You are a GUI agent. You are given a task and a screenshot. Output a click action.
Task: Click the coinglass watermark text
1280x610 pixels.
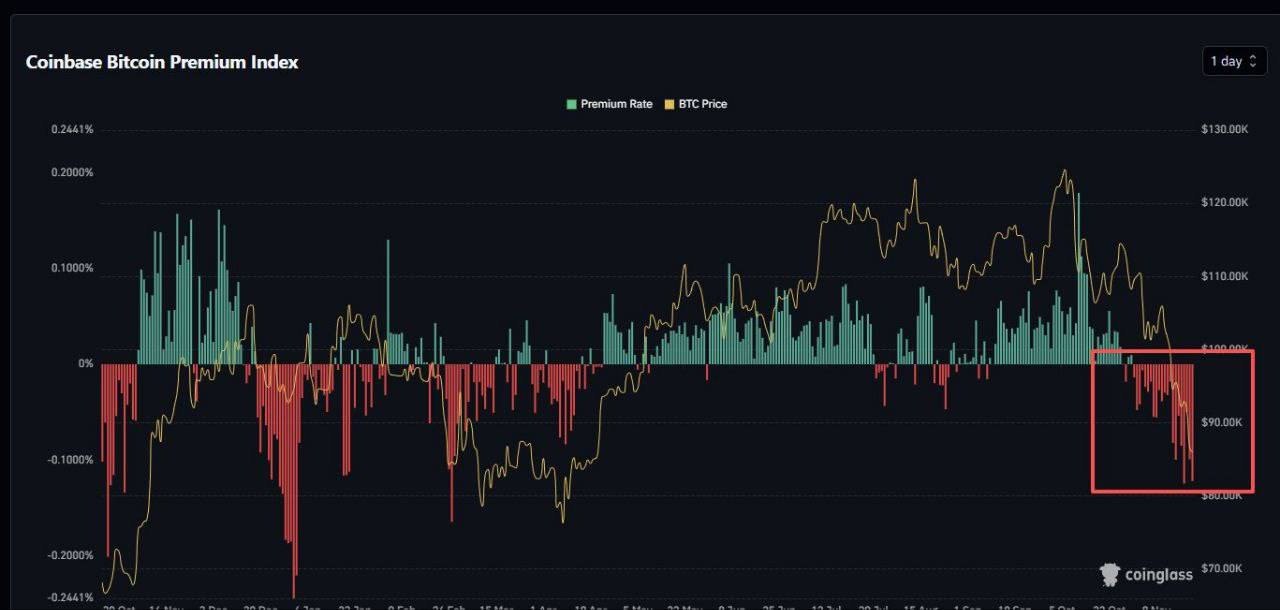tap(1159, 575)
